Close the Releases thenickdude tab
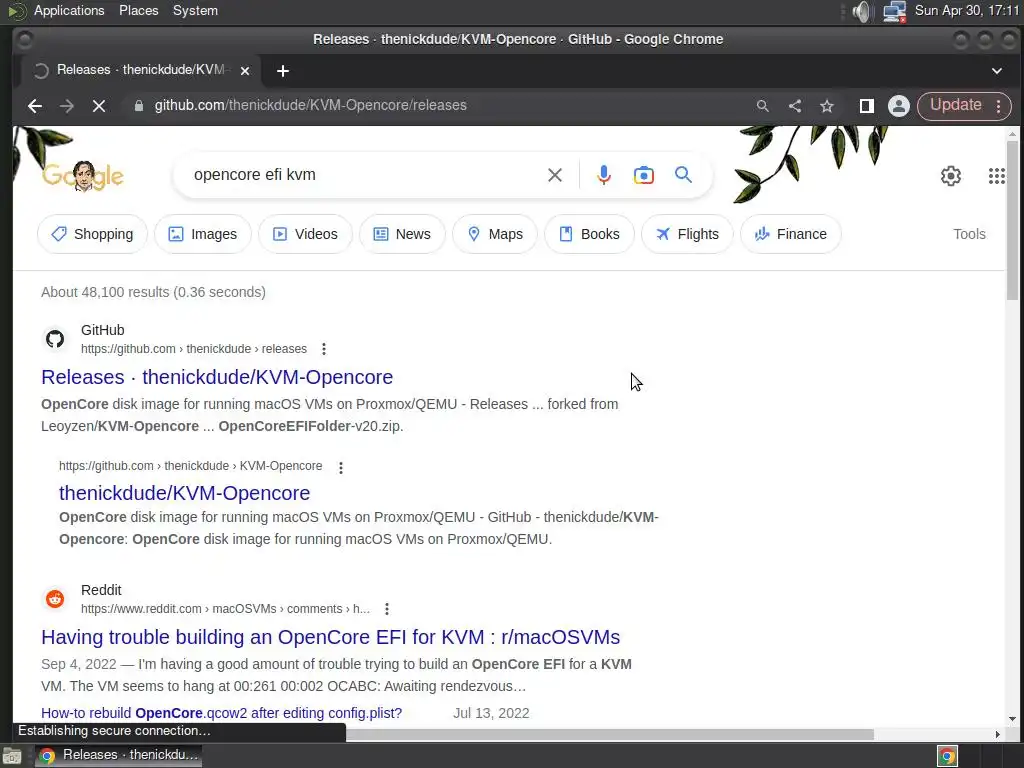Viewport: 1024px width, 768px height. click(x=245, y=71)
